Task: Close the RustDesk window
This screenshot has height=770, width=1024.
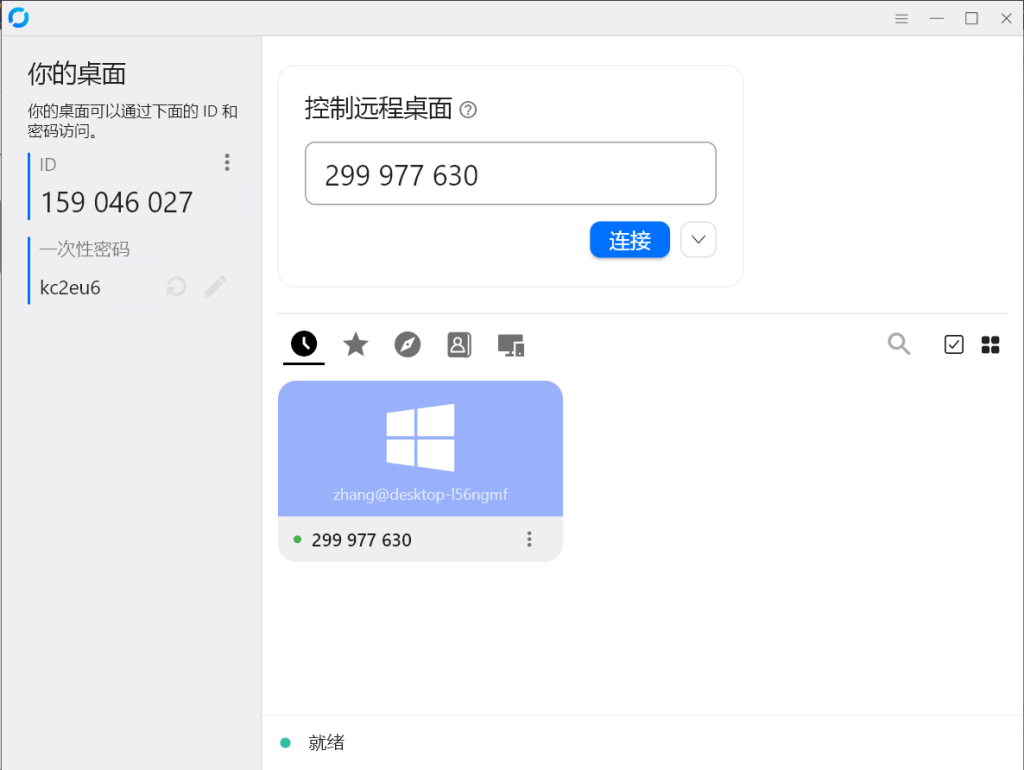Action: click(1006, 18)
